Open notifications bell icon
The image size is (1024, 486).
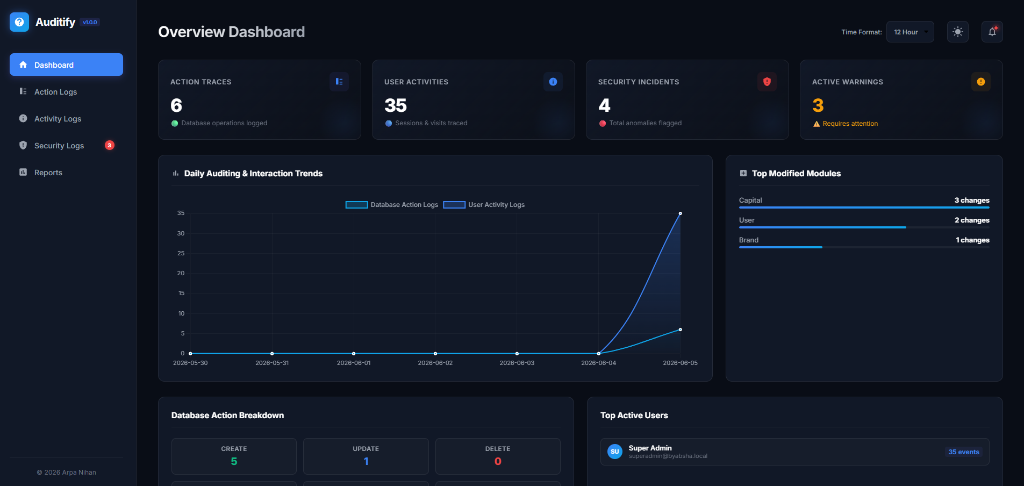click(x=992, y=32)
